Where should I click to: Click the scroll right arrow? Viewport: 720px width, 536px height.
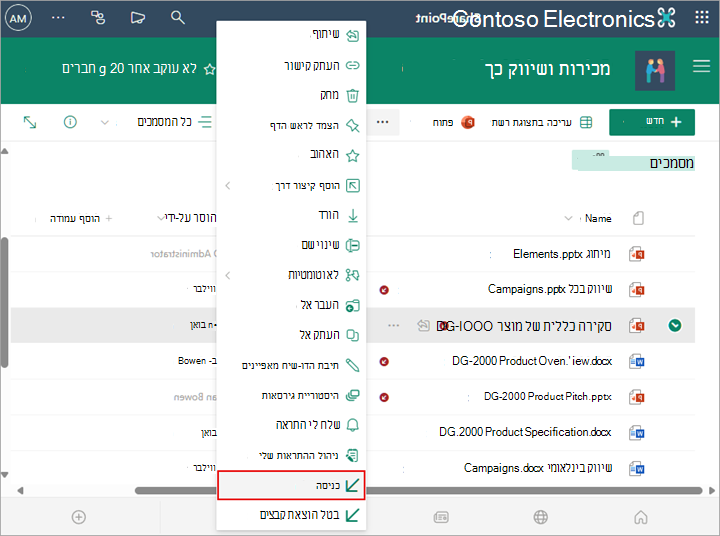point(712,491)
